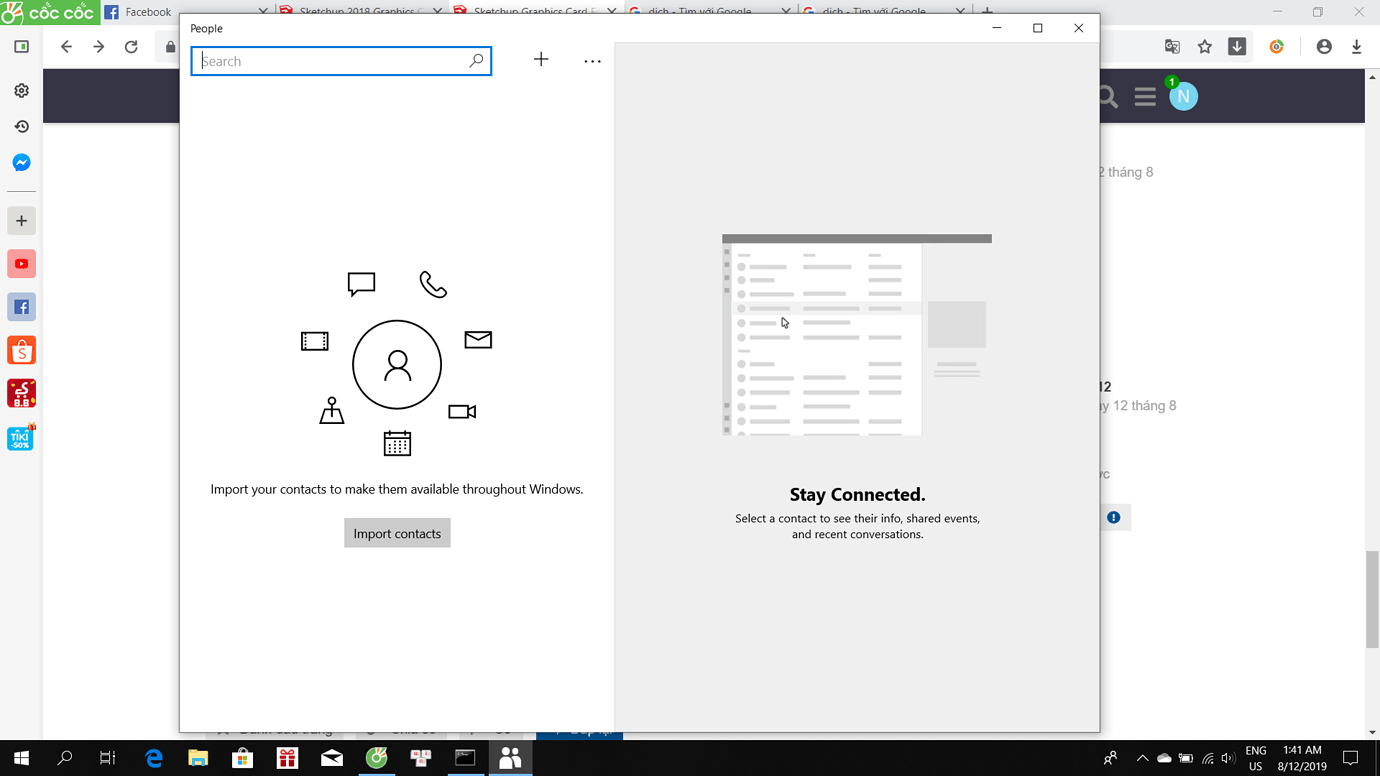The height and width of the screenshot is (776, 1380).
Task: Switch input language via ENG US indicator
Action: coord(1256,758)
